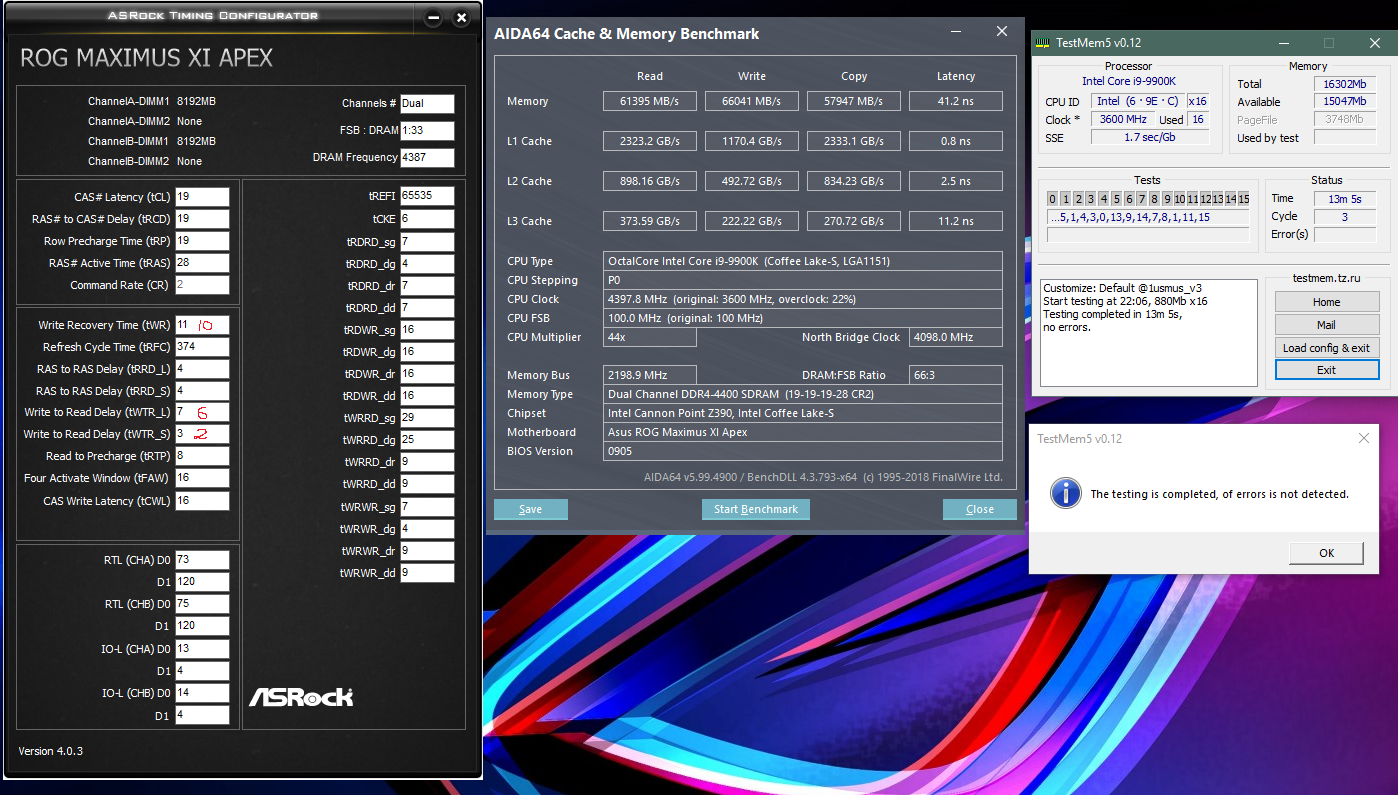Close the TestMem5 testing completed dialog
This screenshot has height=795, width=1398.
tap(1364, 438)
